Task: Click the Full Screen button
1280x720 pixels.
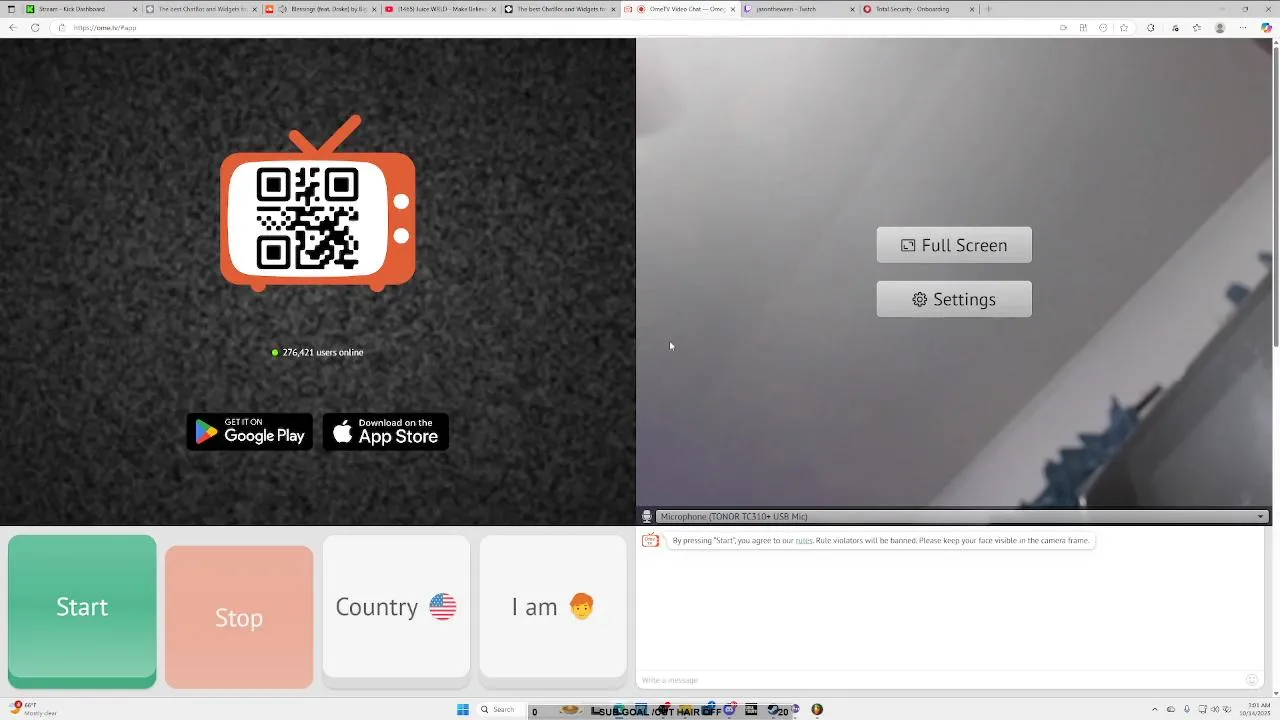Action: (x=954, y=245)
